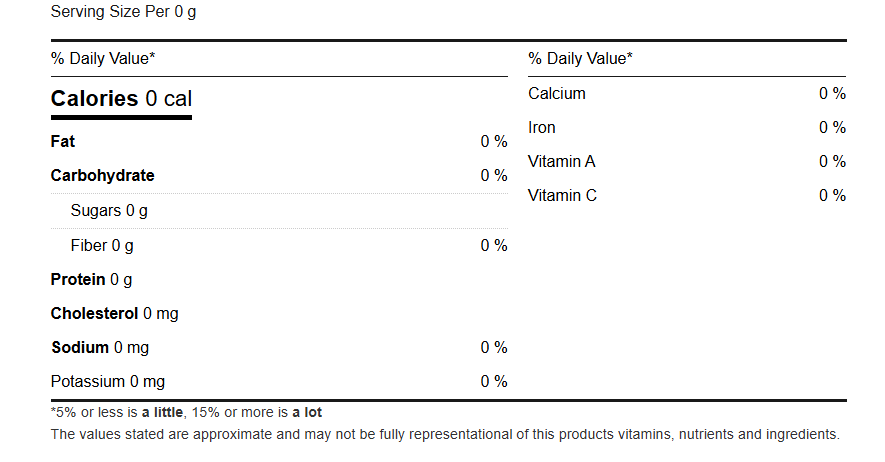885x462 pixels.
Task: Click the right % Daily Value* header
Action: 580,59
